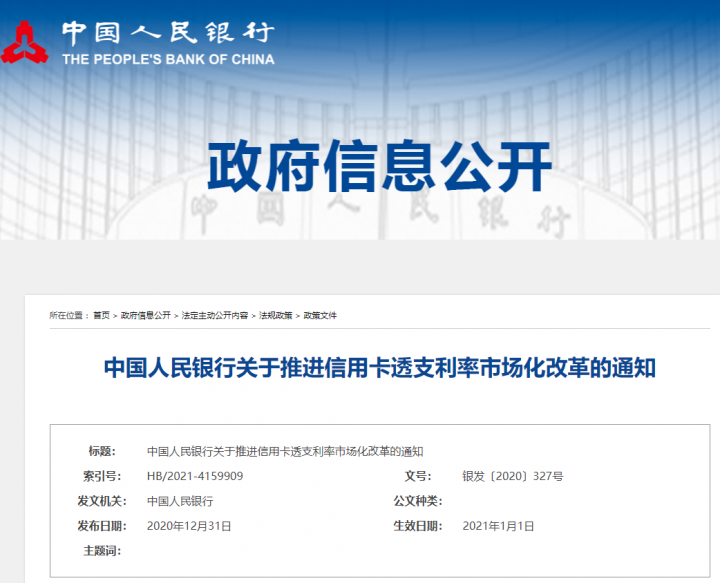Open the 法规政策 breadcrumb link
Viewport: 720px width, 583px height.
click(276, 315)
